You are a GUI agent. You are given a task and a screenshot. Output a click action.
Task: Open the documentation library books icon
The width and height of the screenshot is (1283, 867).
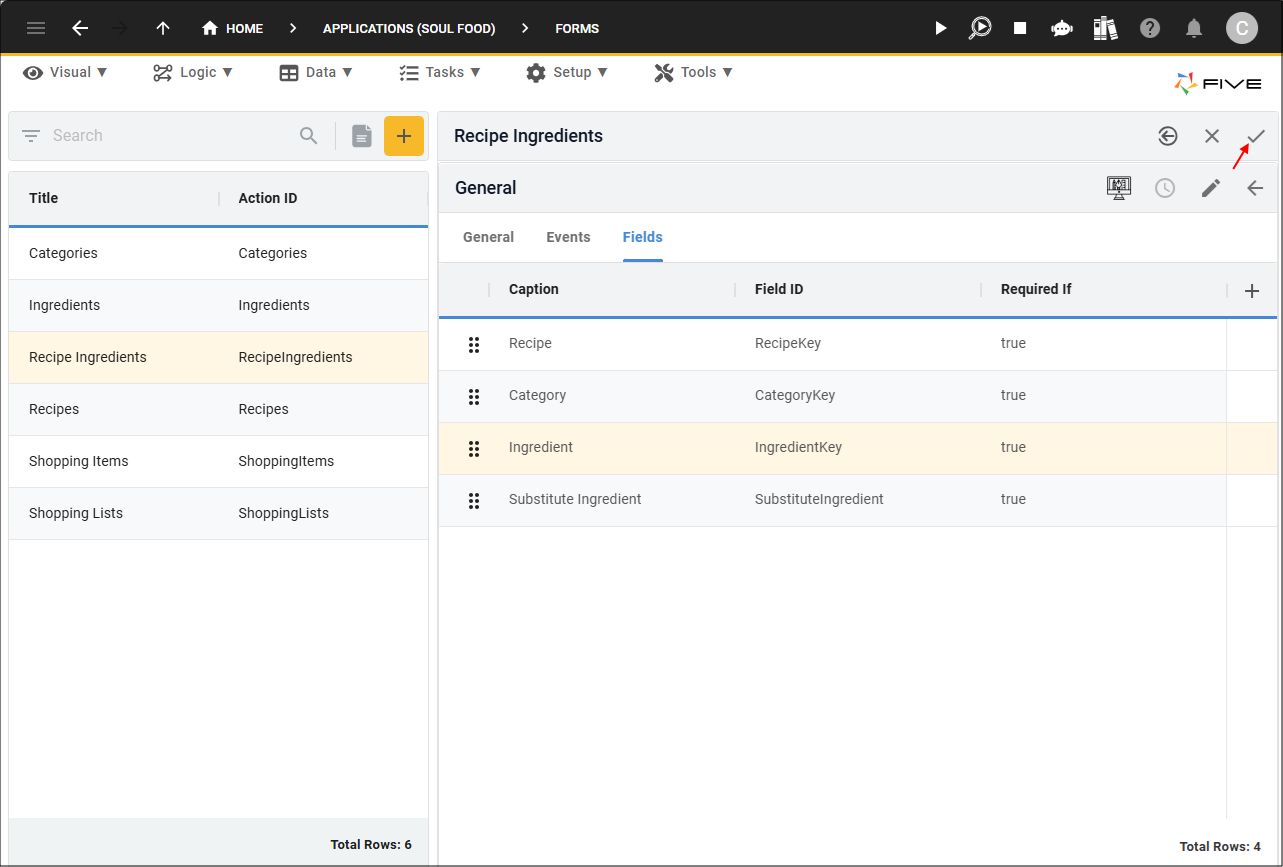(x=1105, y=28)
